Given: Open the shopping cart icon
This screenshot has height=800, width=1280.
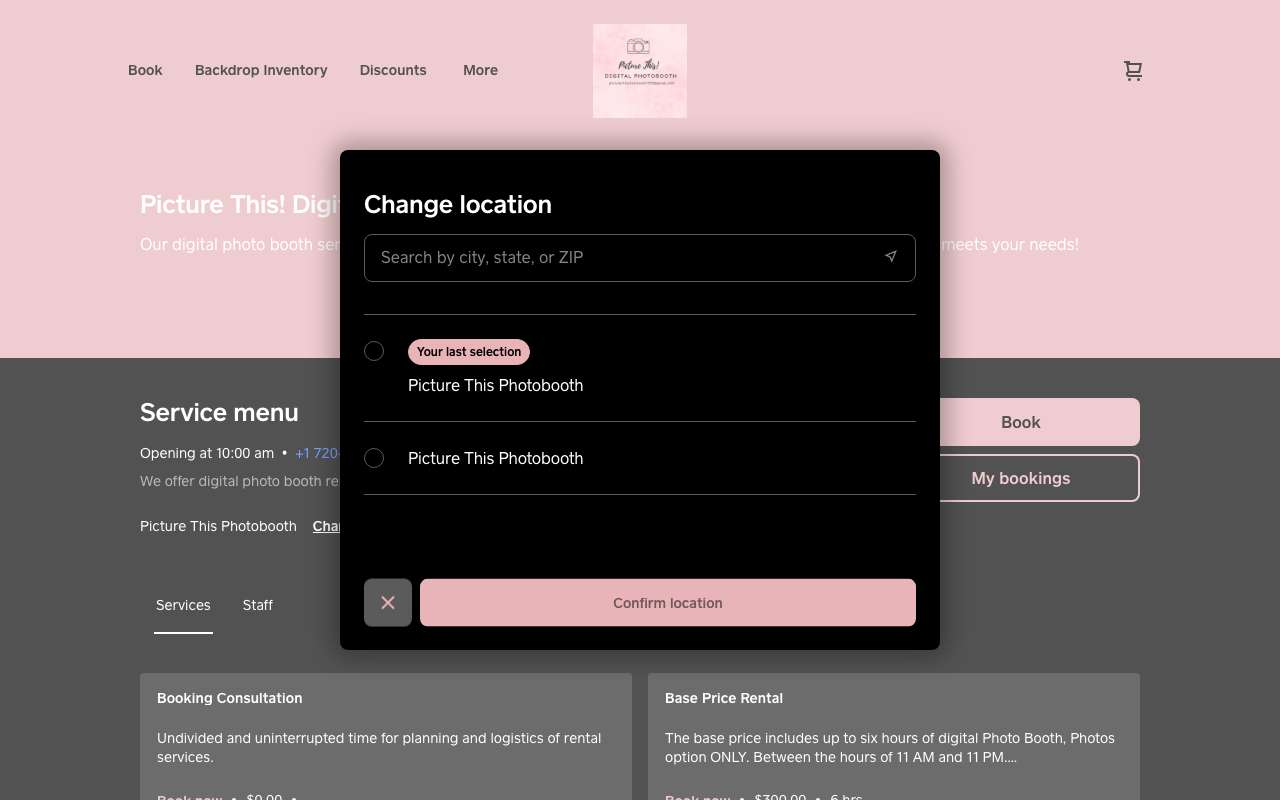Looking at the screenshot, I should point(1132,71).
